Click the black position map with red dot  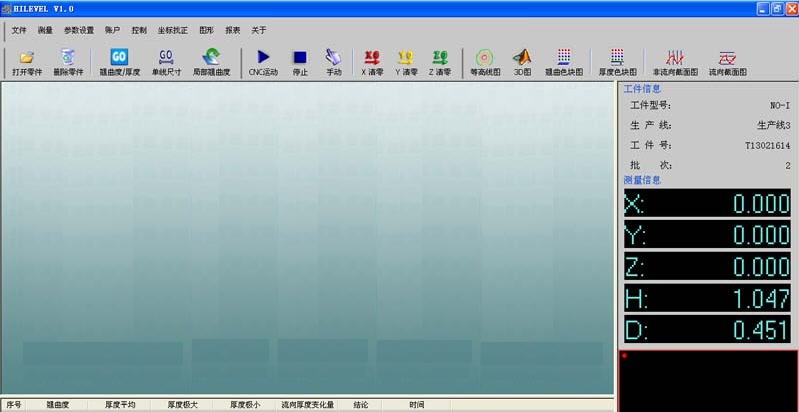[x=708, y=381]
